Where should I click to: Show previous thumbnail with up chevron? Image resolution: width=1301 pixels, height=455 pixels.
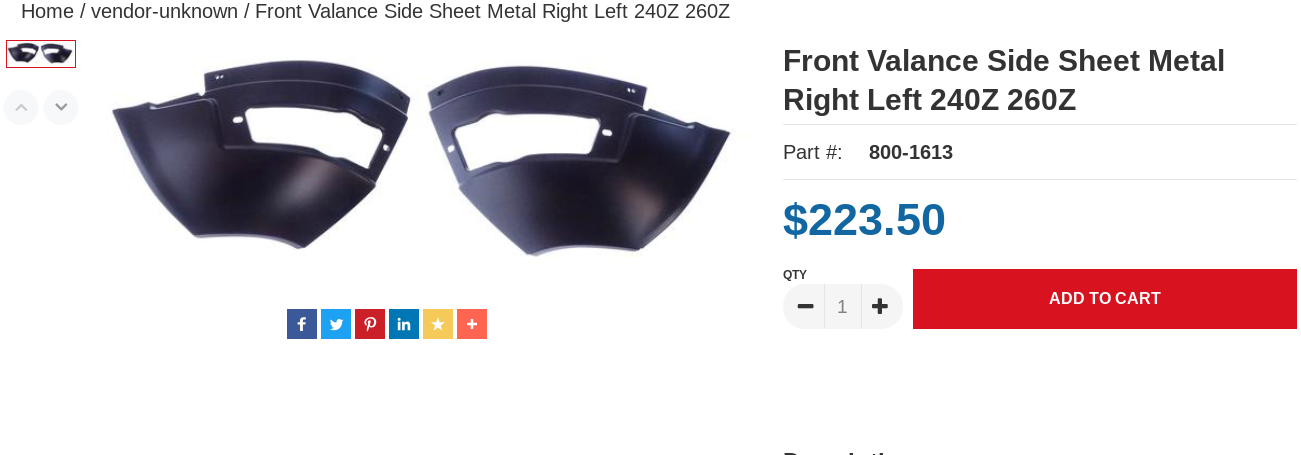click(21, 107)
